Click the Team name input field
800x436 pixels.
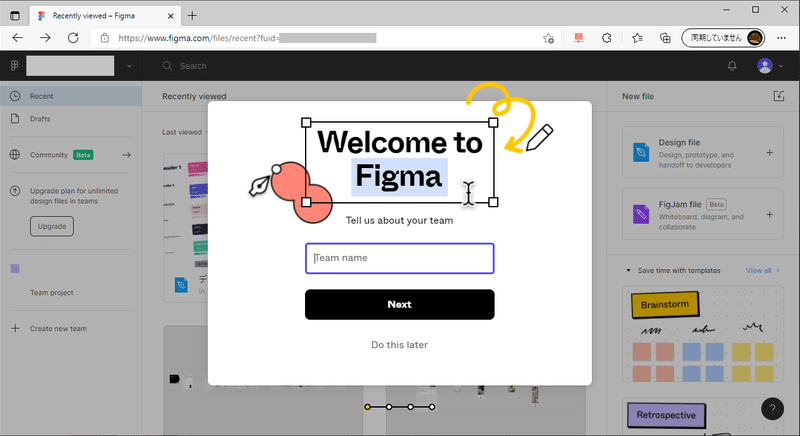click(x=399, y=258)
